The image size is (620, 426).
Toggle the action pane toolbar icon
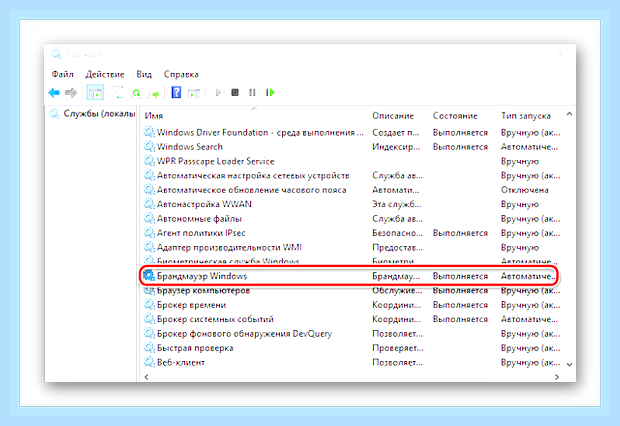pyautogui.click(x=194, y=93)
